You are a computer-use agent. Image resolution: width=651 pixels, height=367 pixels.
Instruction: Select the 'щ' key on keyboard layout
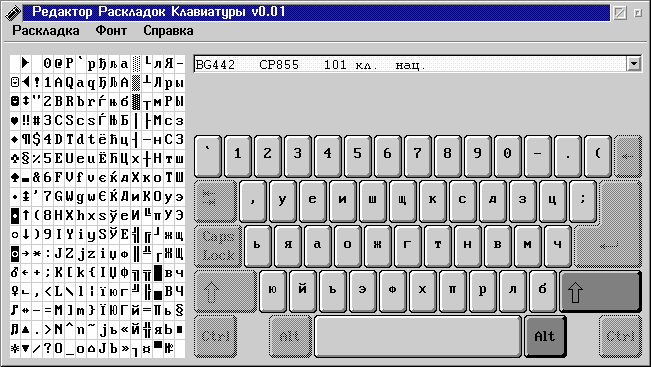[402, 201]
